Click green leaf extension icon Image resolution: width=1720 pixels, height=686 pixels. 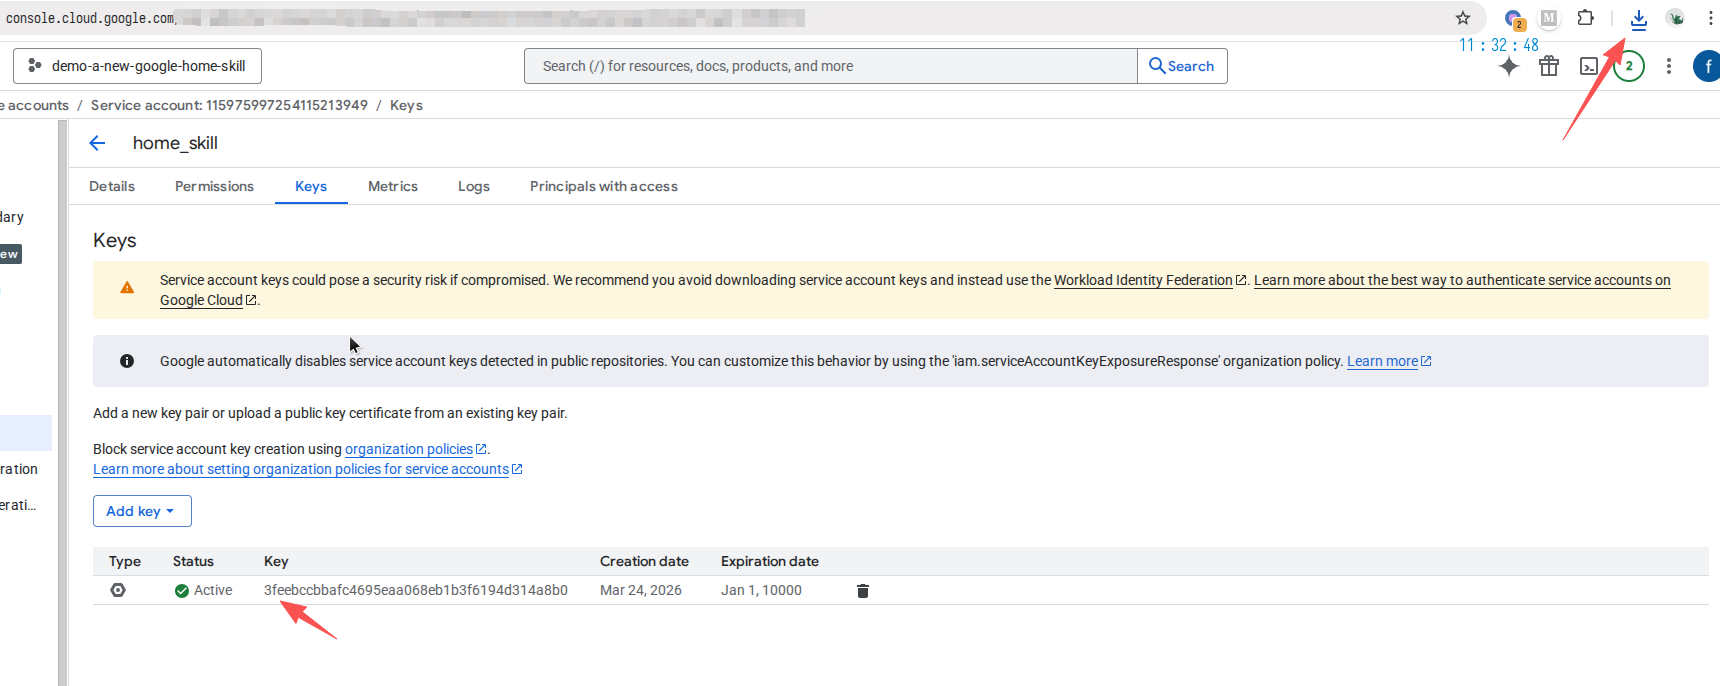(x=1676, y=18)
